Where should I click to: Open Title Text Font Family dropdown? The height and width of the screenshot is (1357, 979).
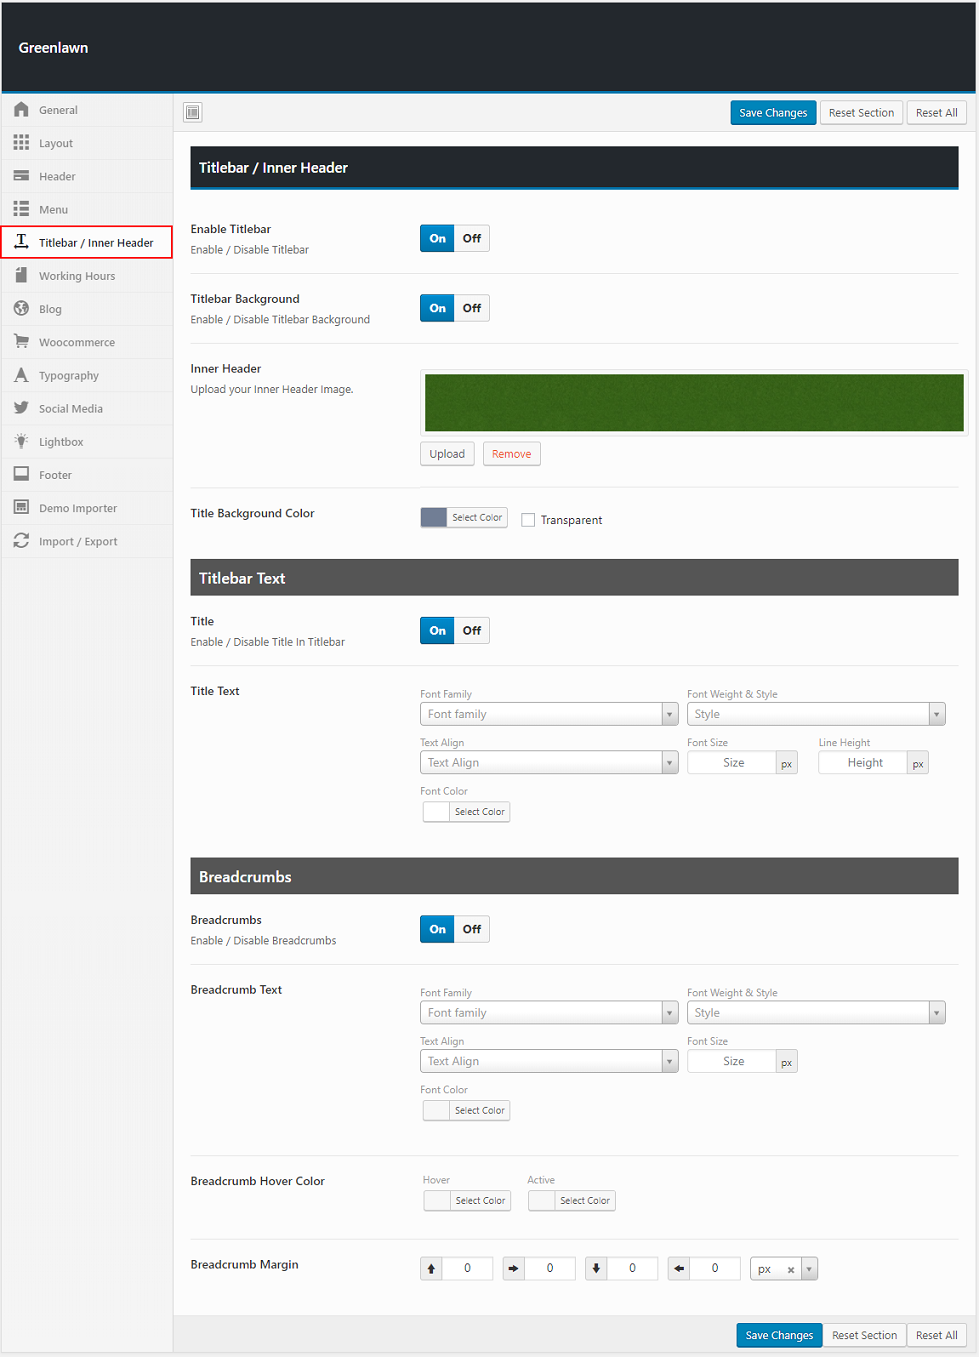coord(548,714)
